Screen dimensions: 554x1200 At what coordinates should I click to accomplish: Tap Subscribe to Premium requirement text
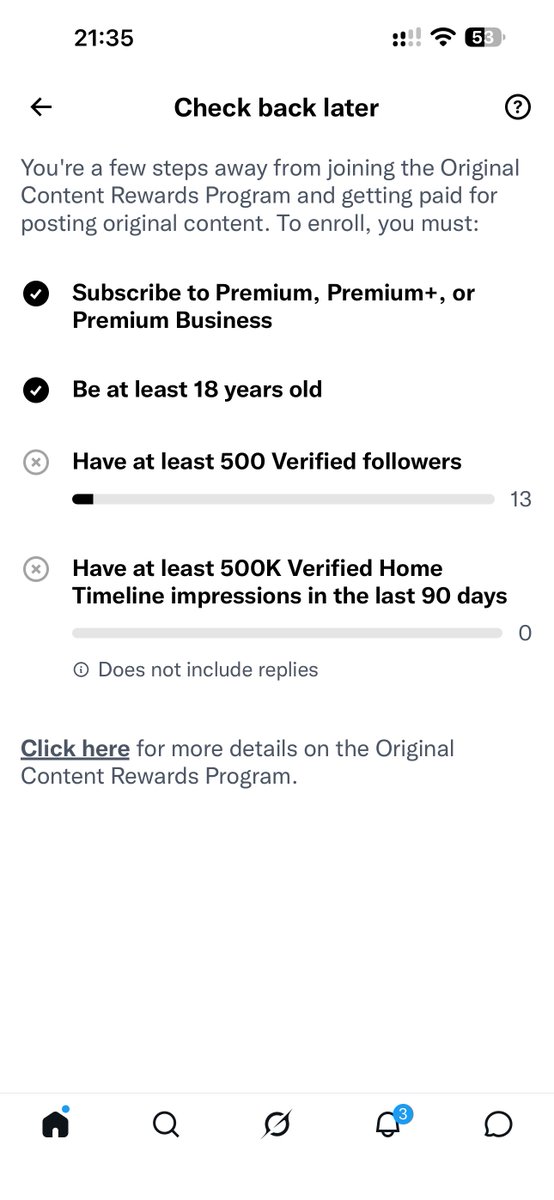[273, 306]
